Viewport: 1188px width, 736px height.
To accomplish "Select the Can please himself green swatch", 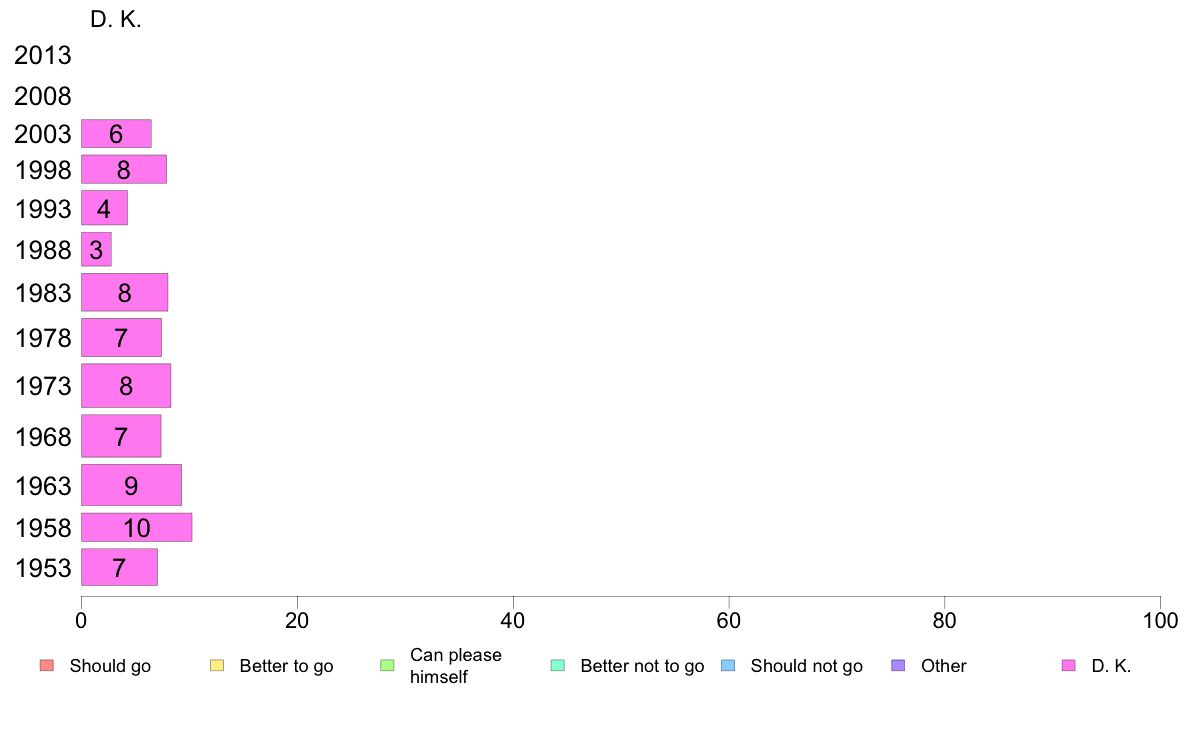I will click(x=387, y=666).
